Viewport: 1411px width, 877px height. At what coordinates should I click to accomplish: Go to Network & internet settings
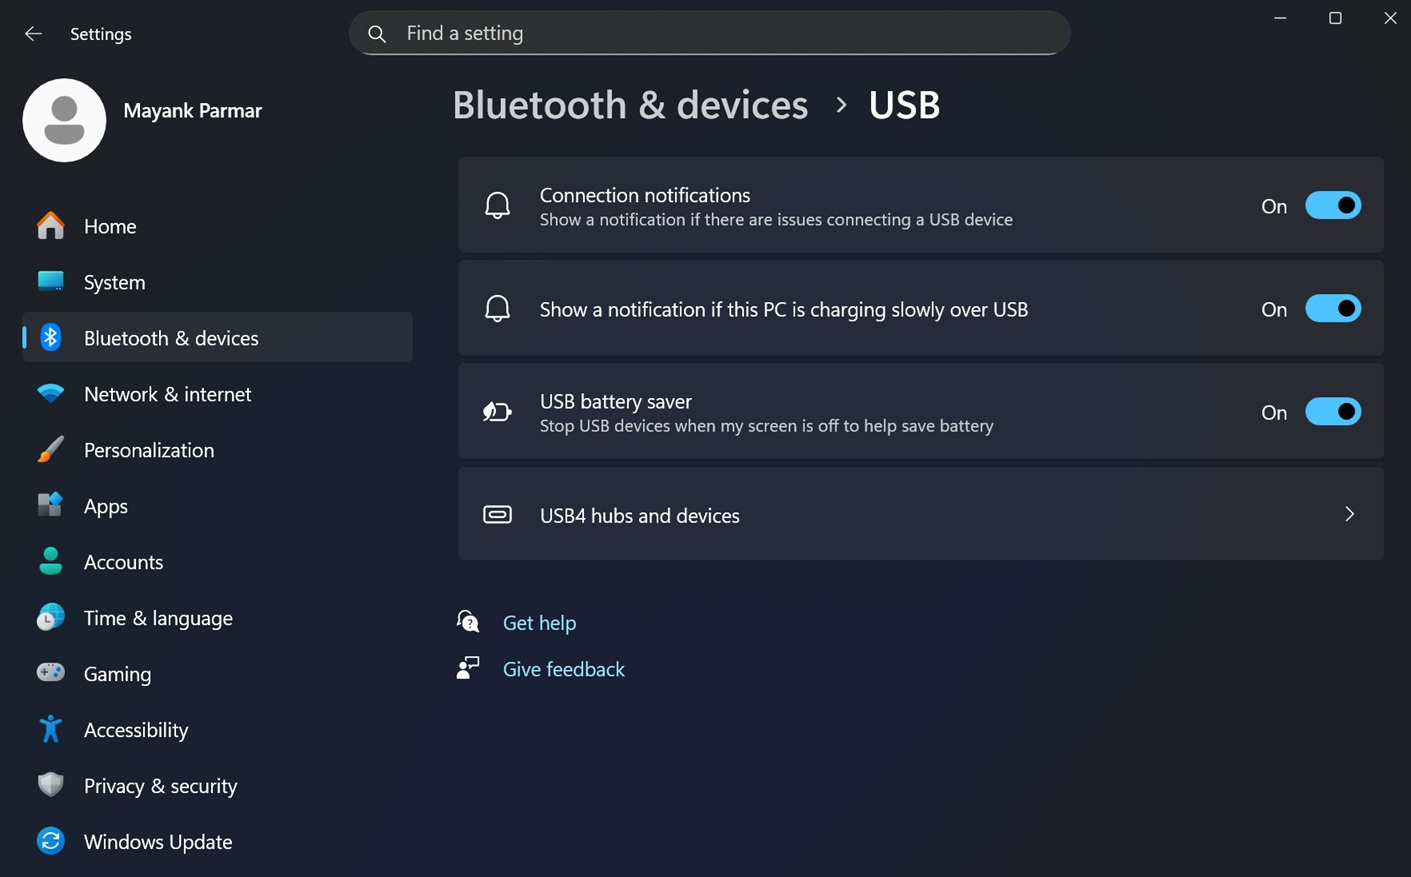pyautogui.click(x=167, y=394)
